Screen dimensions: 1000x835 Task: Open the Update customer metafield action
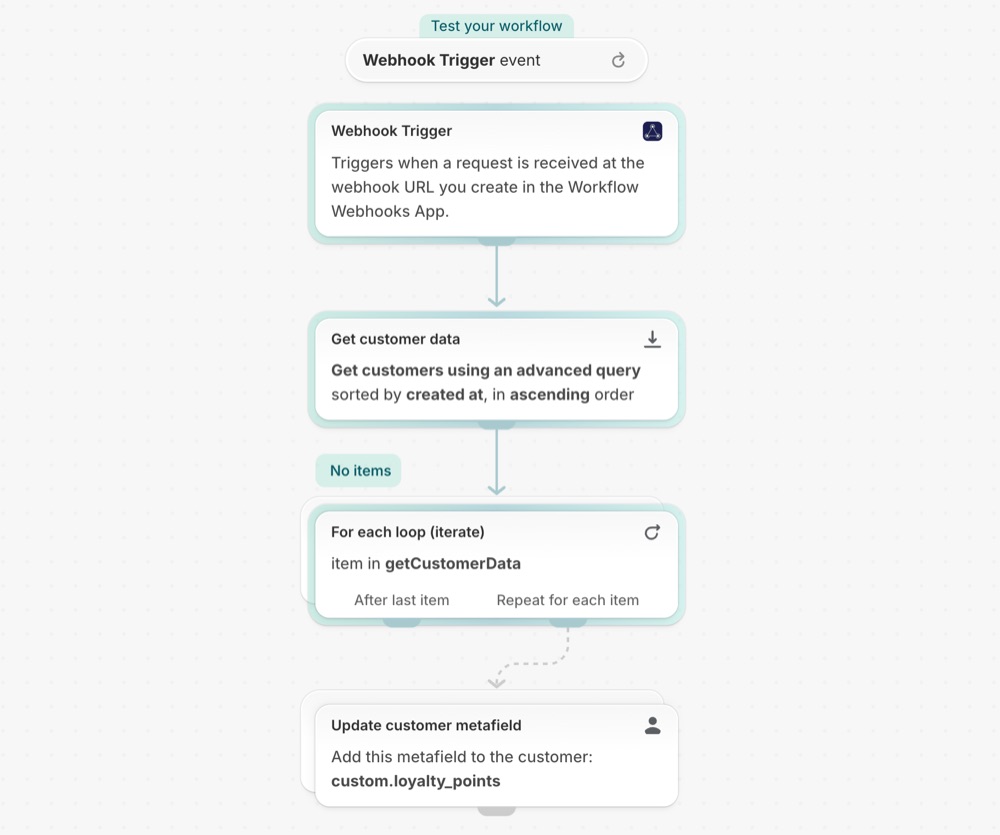[x=496, y=755]
